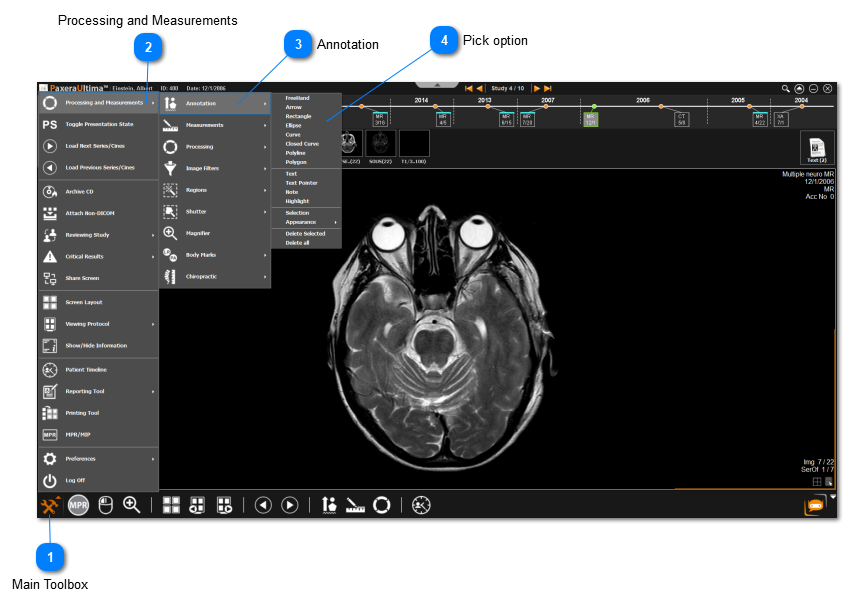Click the search magnifier icon at top right
846x608 pixels.
(x=785, y=89)
